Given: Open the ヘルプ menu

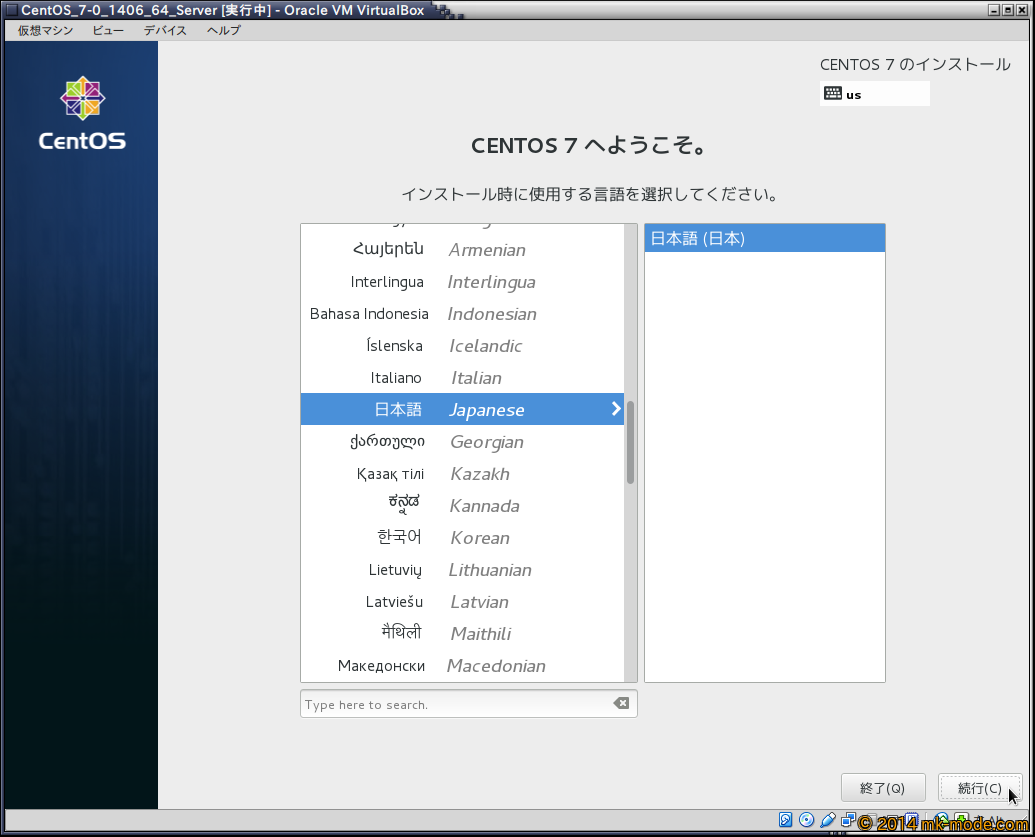Looking at the screenshot, I should click(223, 30).
